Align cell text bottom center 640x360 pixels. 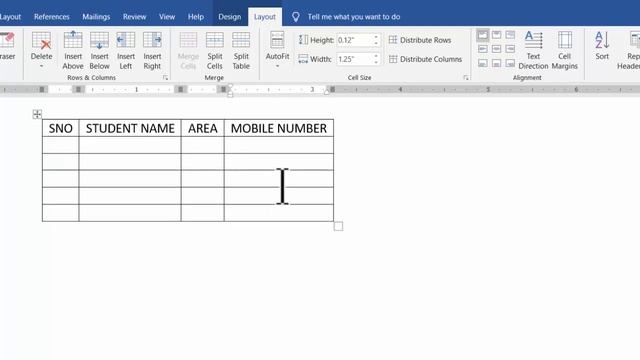click(x=496, y=63)
